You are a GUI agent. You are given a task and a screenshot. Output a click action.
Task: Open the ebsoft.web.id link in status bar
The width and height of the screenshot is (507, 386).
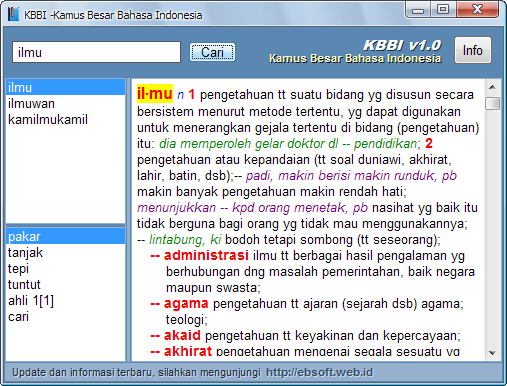pos(319,372)
